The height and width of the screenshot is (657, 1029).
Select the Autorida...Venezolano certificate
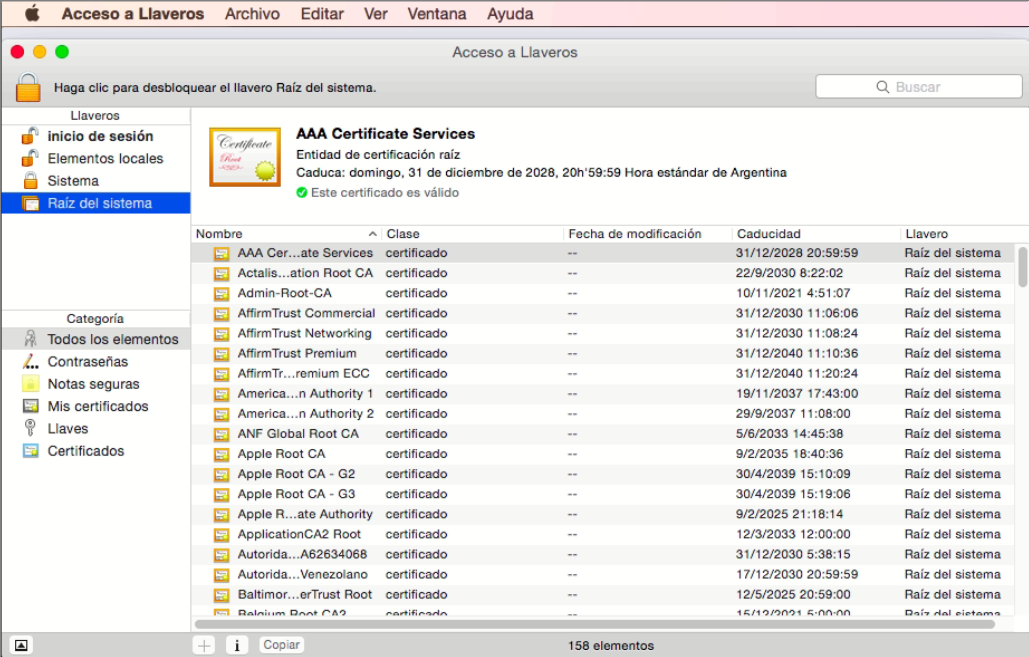click(x=604, y=574)
